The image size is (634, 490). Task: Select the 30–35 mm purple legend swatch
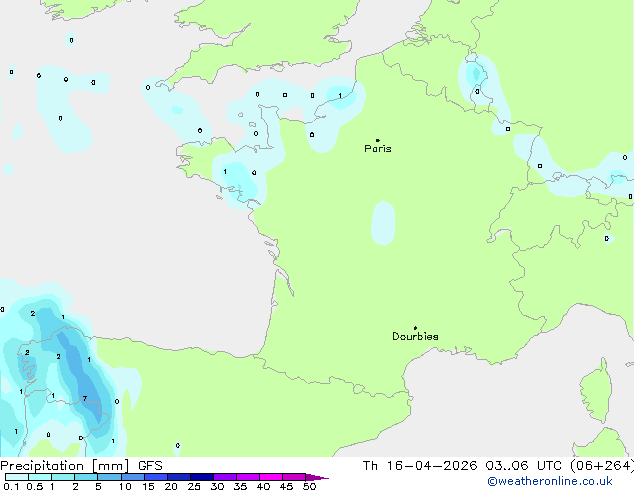(225, 477)
